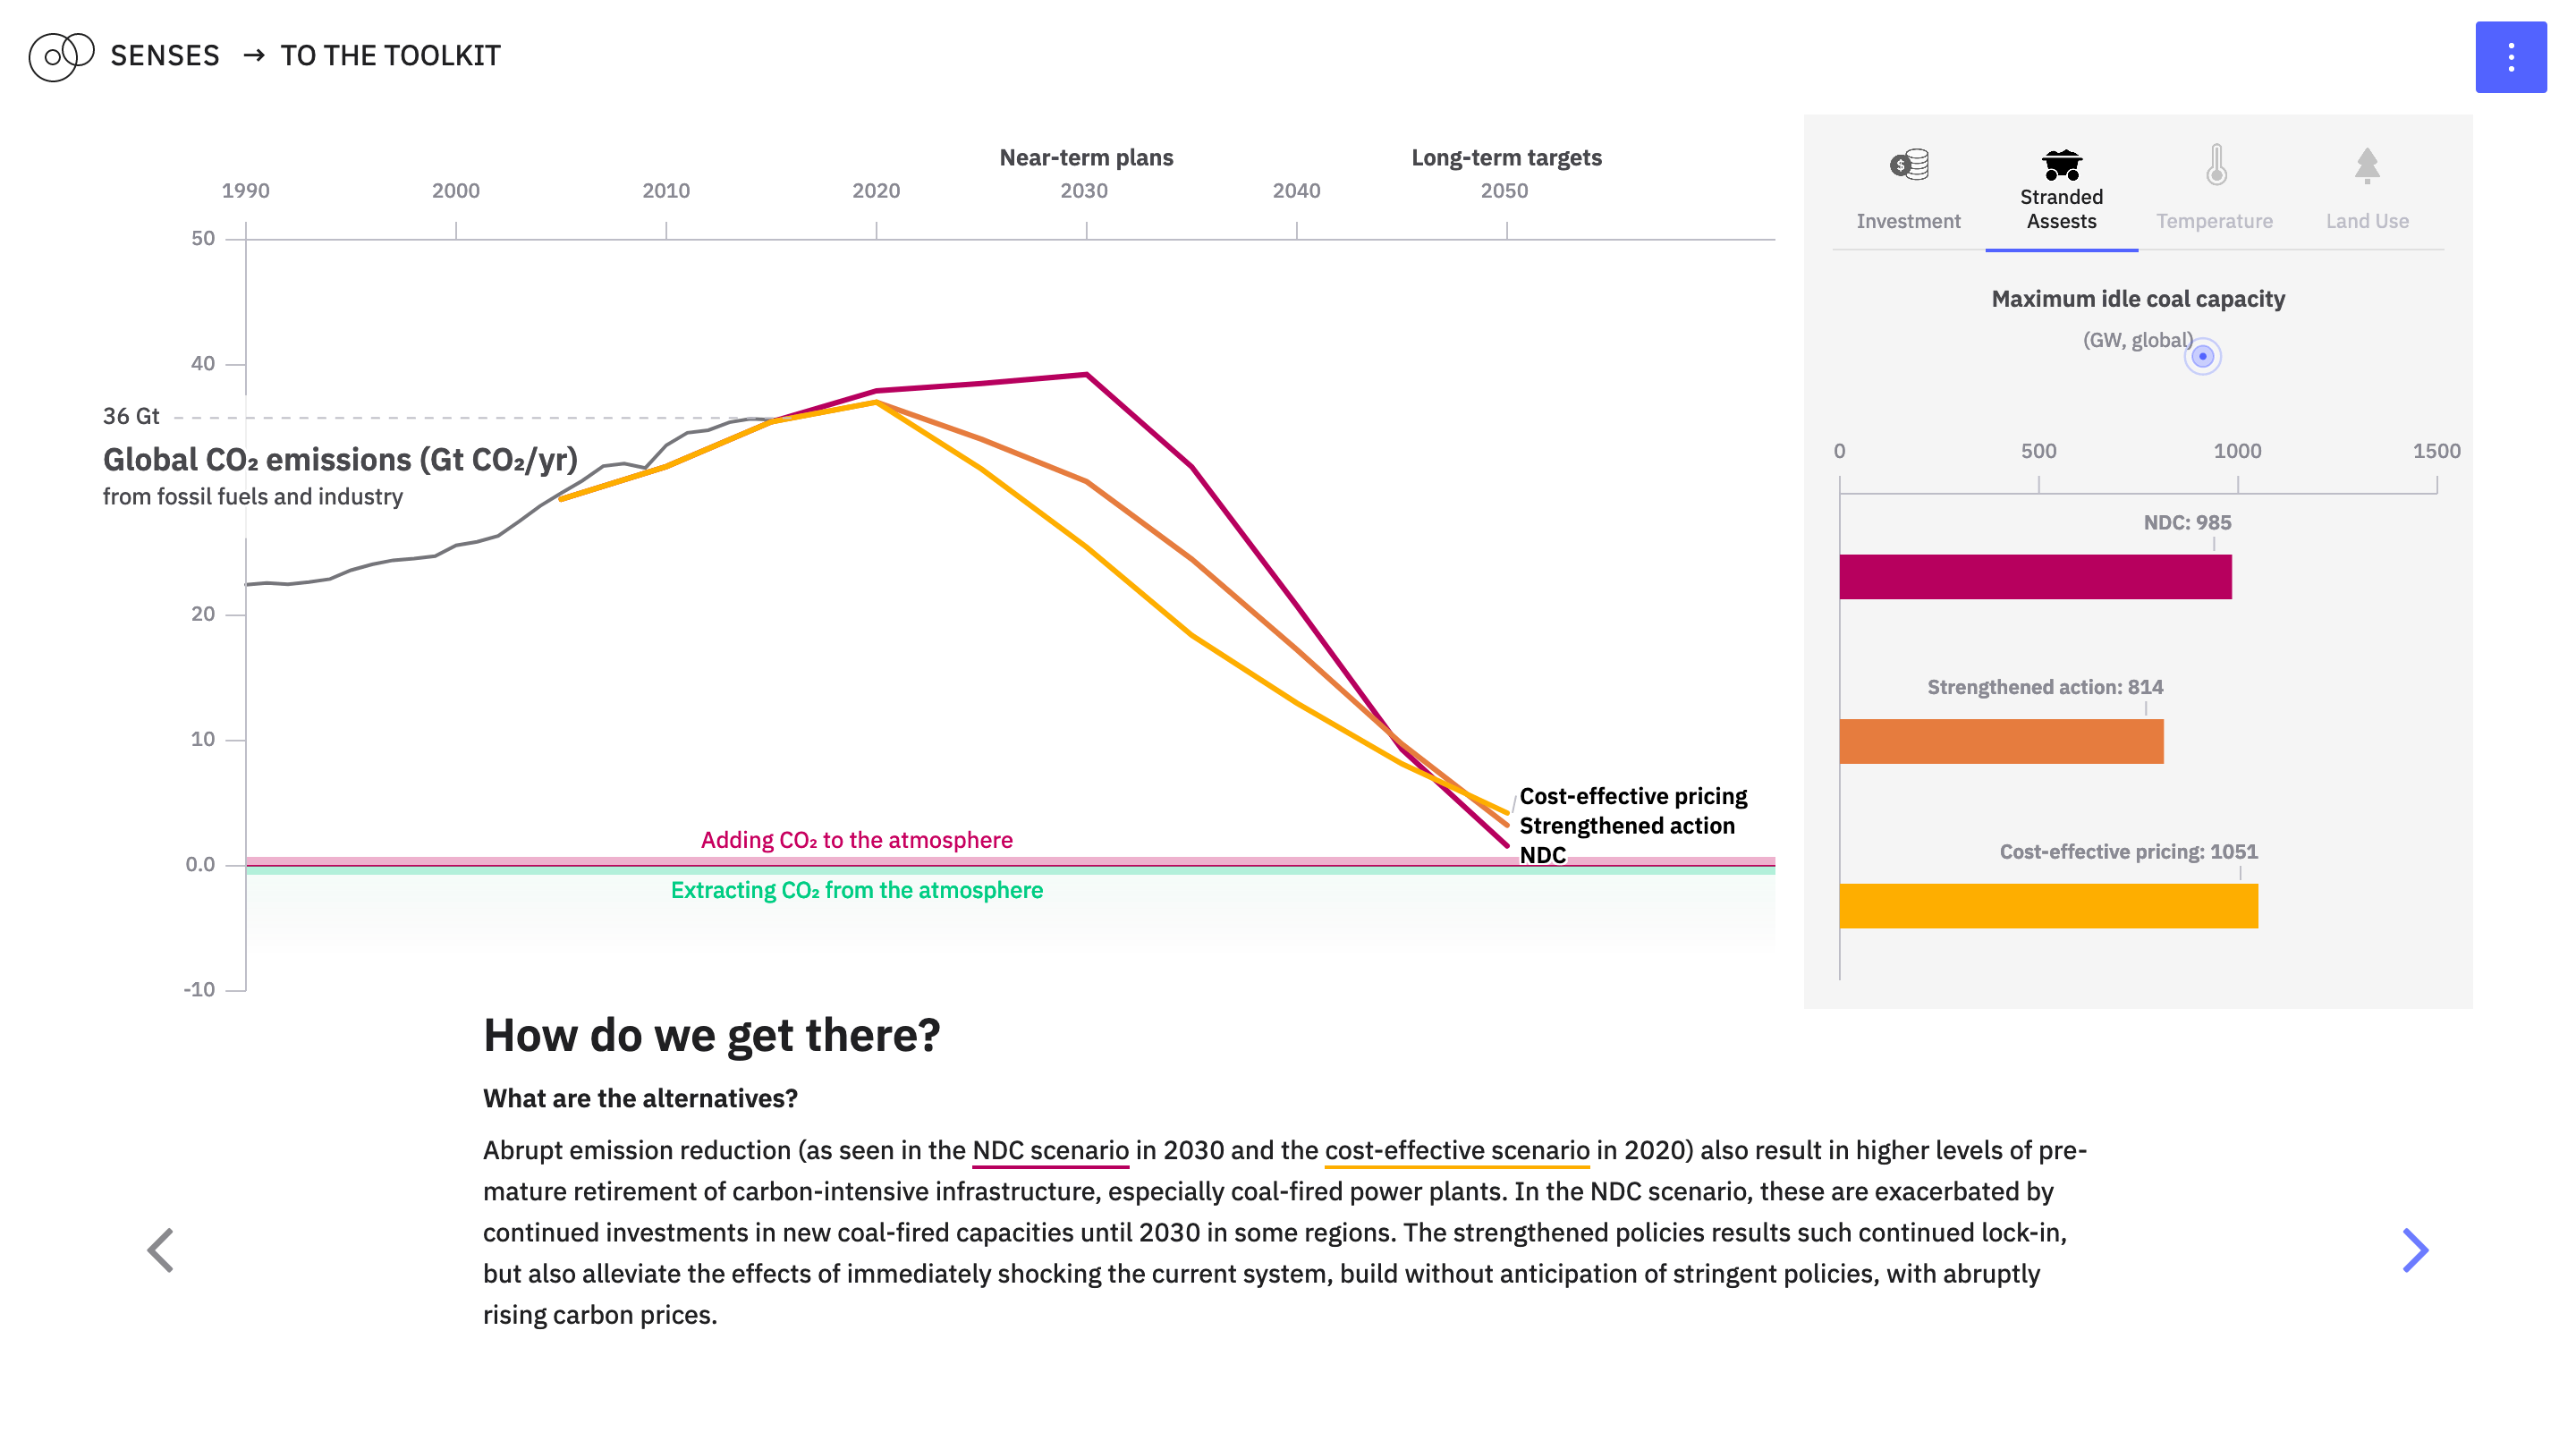Image resolution: width=2576 pixels, height=1449 pixels.
Task: Click the yellow Cost-effective pricing 1051 bar
Action: tap(2048, 906)
